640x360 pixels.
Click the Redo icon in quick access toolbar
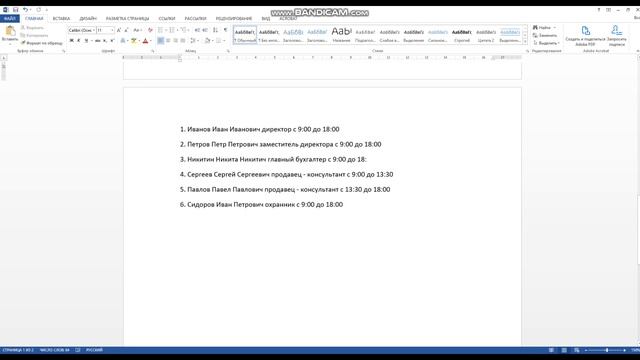tap(38, 10)
